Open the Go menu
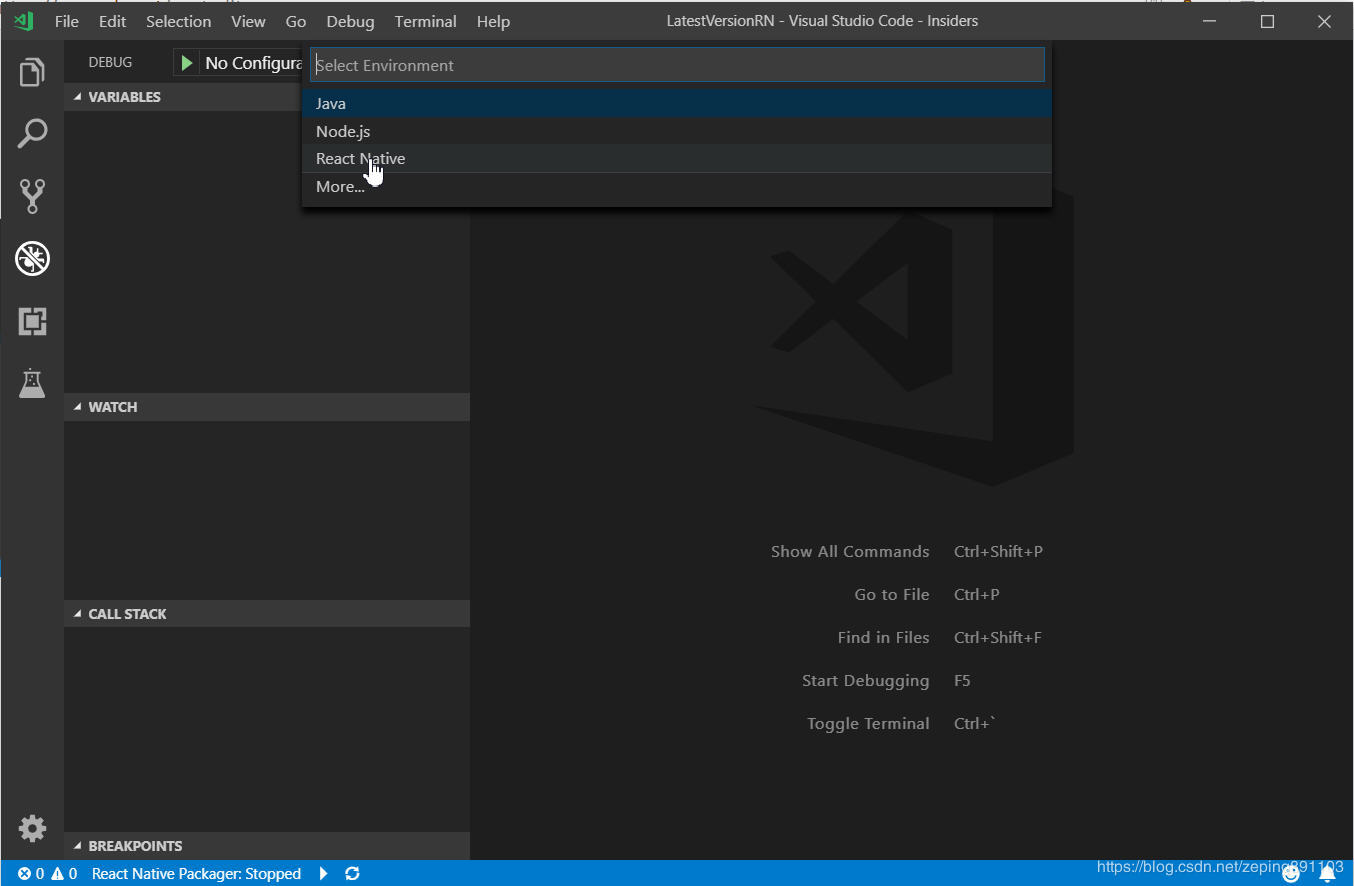This screenshot has width=1354, height=886. point(296,21)
